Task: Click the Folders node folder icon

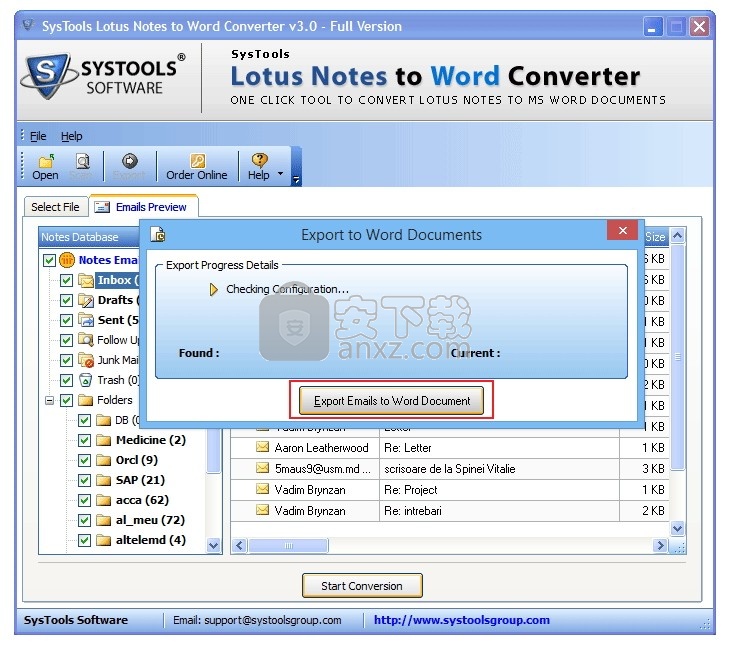Action: click(86, 400)
